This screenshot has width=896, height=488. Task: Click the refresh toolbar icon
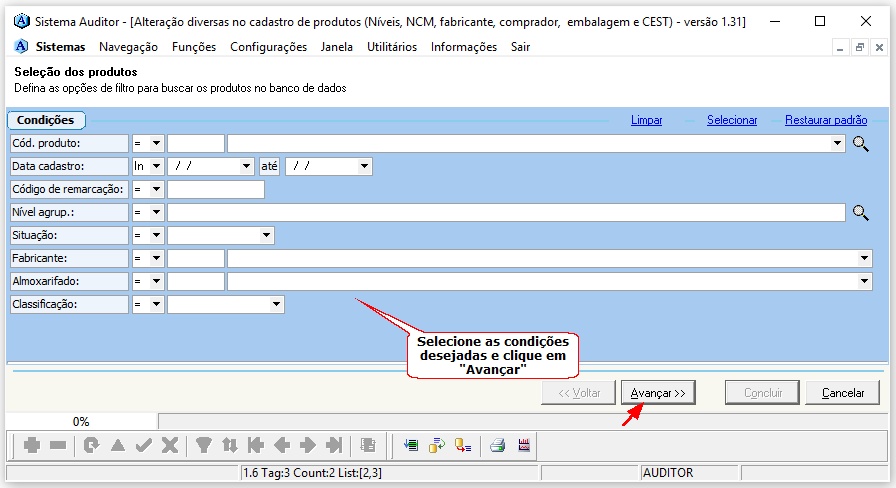coord(91,445)
